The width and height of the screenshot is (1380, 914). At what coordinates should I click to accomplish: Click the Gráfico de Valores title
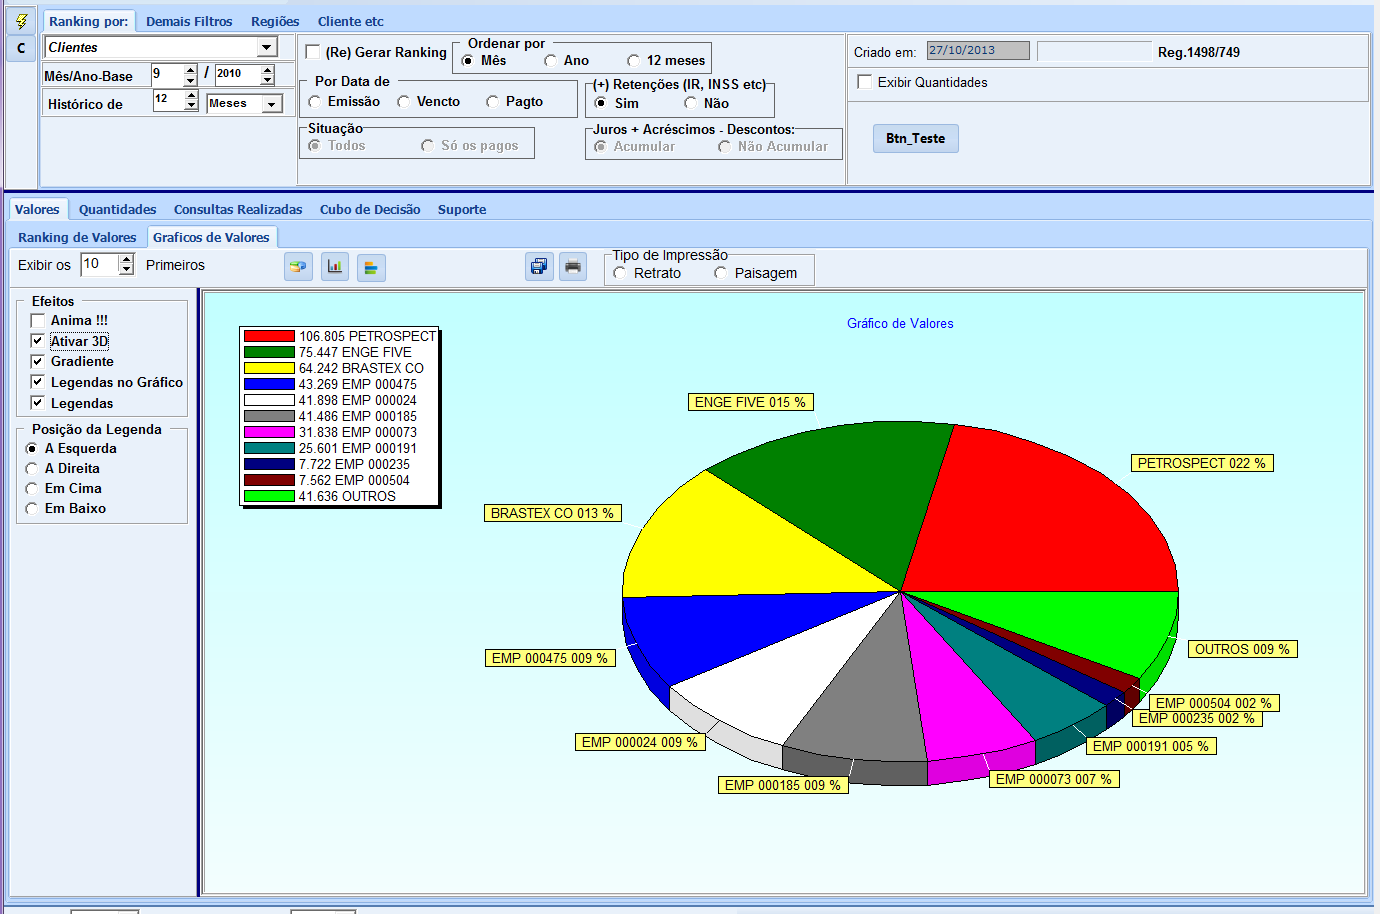pyautogui.click(x=900, y=323)
